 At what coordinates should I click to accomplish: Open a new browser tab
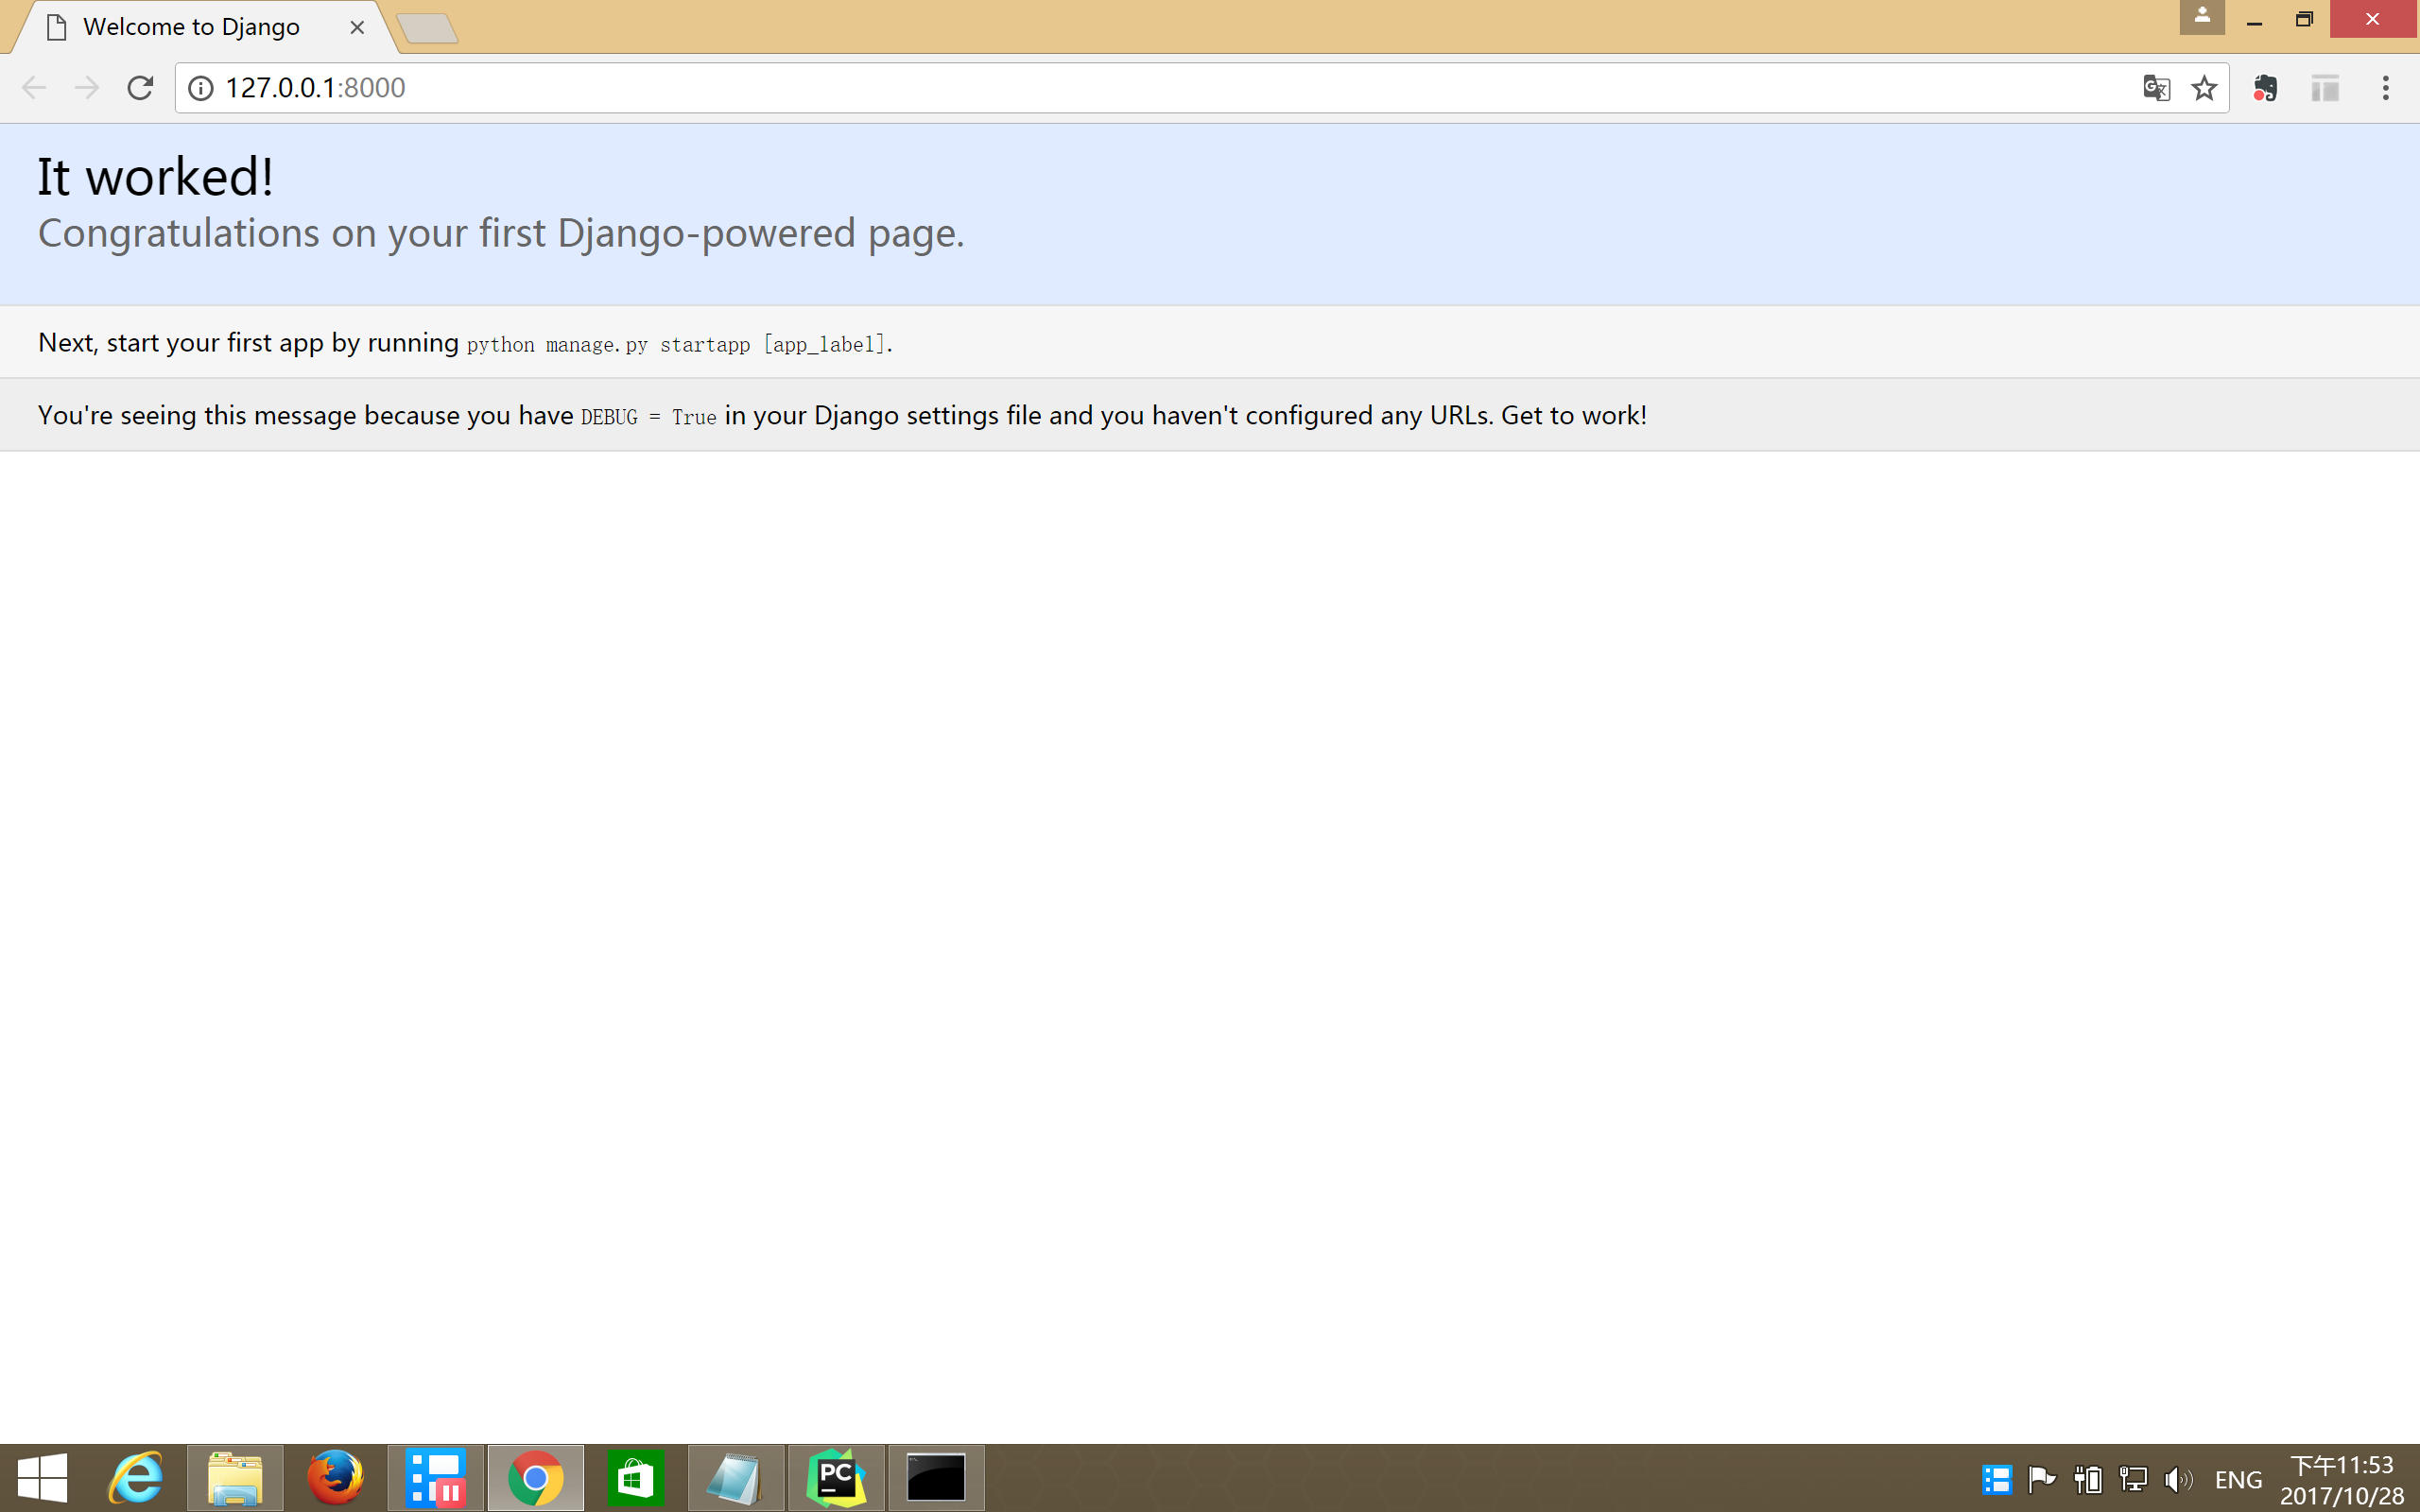click(x=428, y=29)
